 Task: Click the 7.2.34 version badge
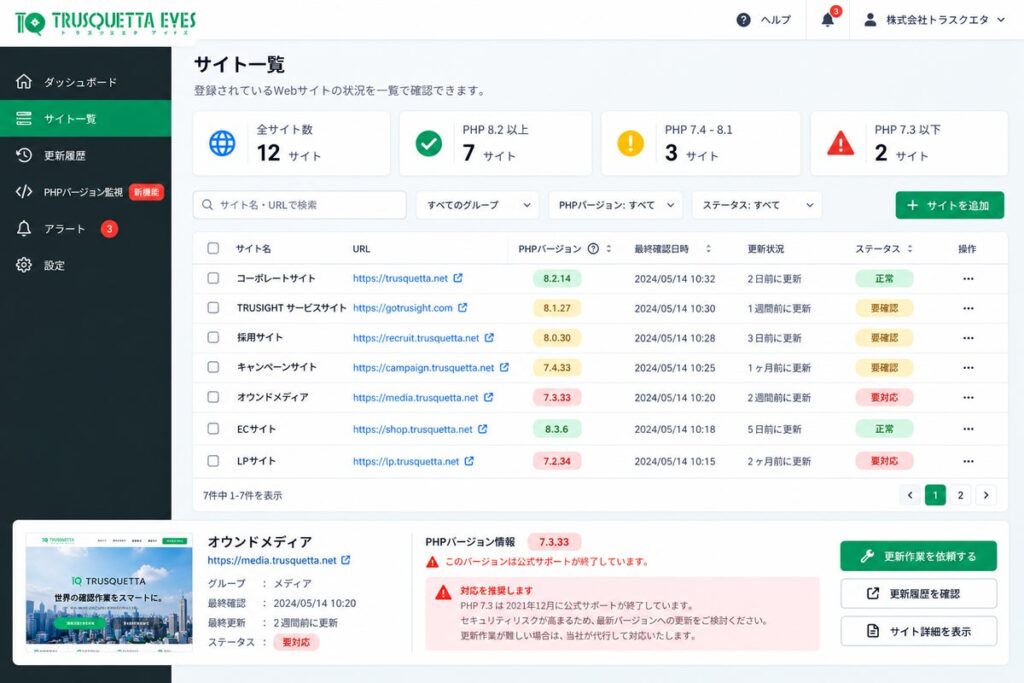pyautogui.click(x=557, y=461)
